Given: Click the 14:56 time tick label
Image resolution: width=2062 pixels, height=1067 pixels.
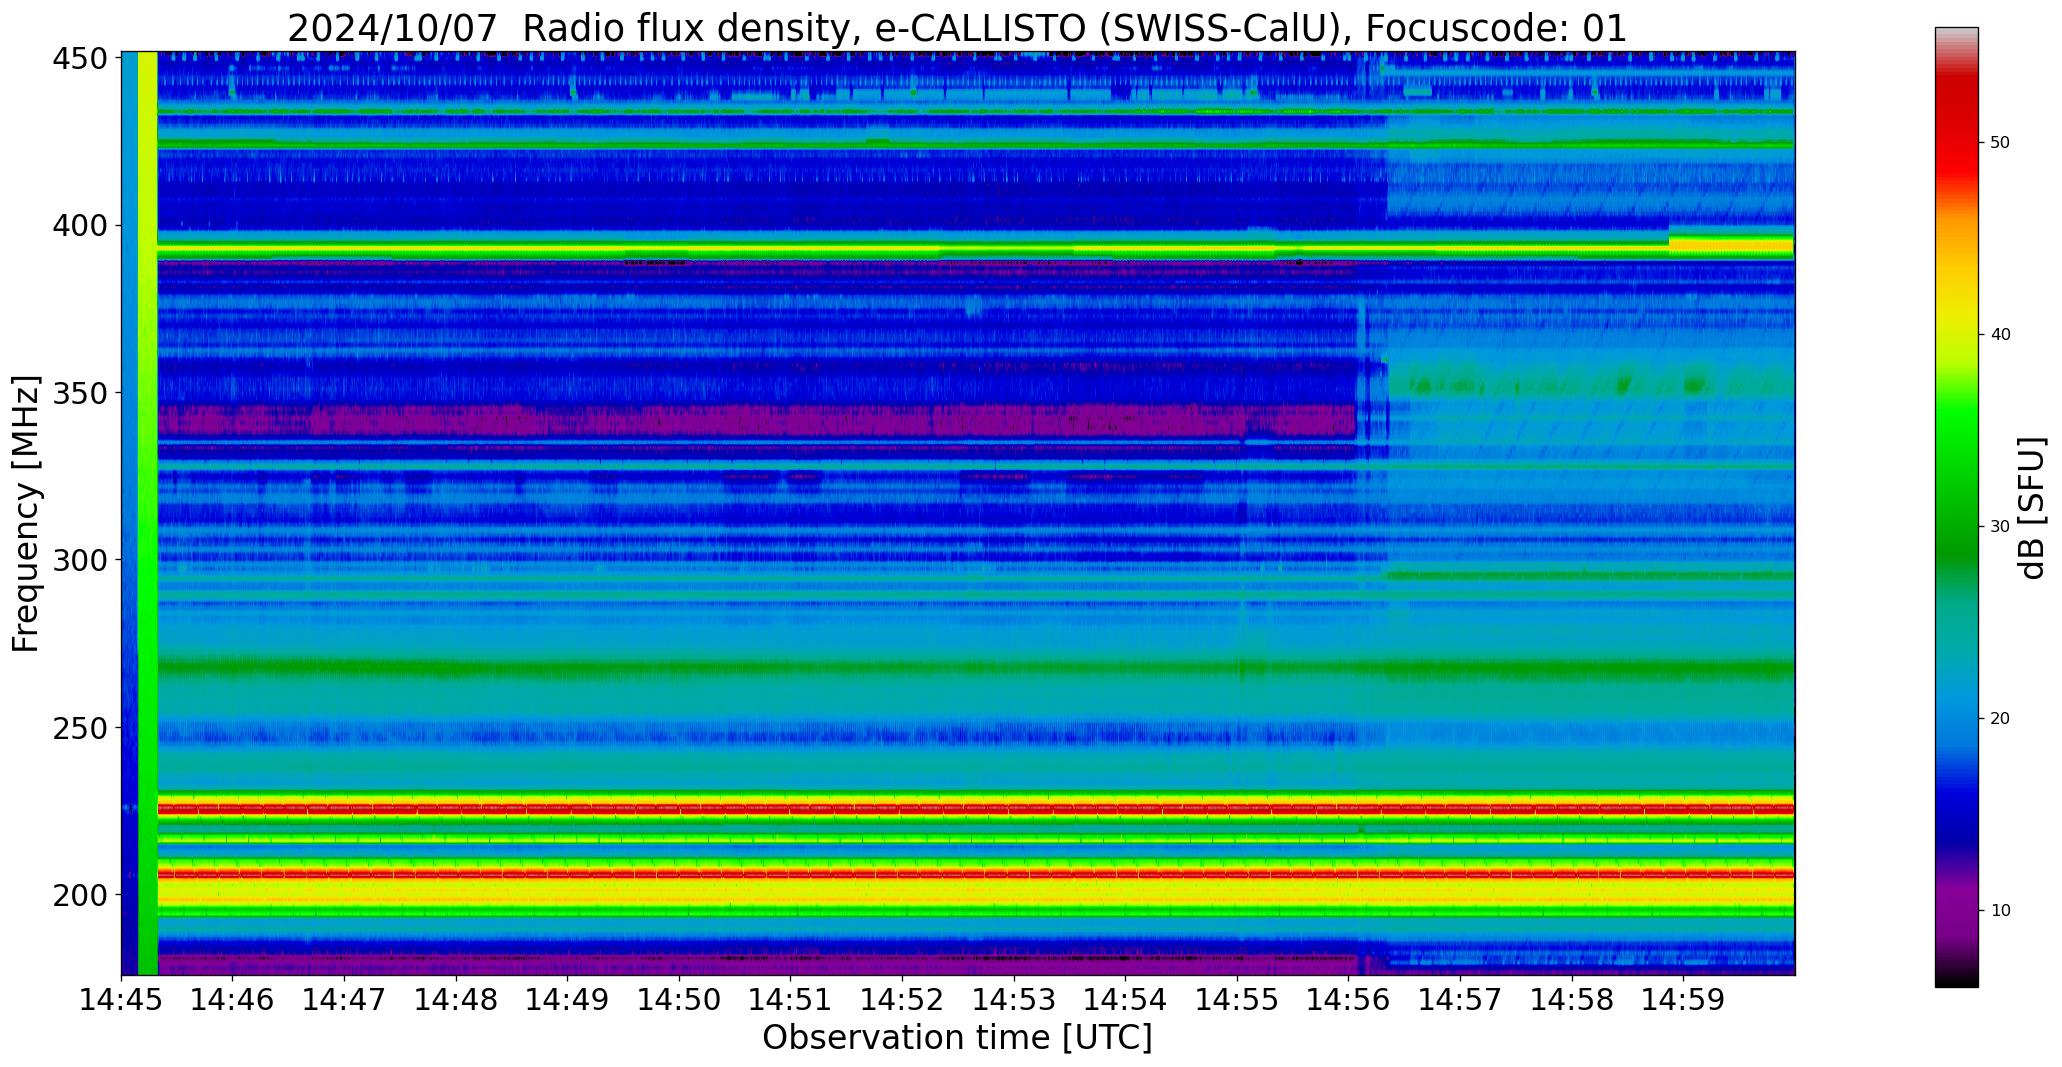Looking at the screenshot, I should (x=1348, y=998).
